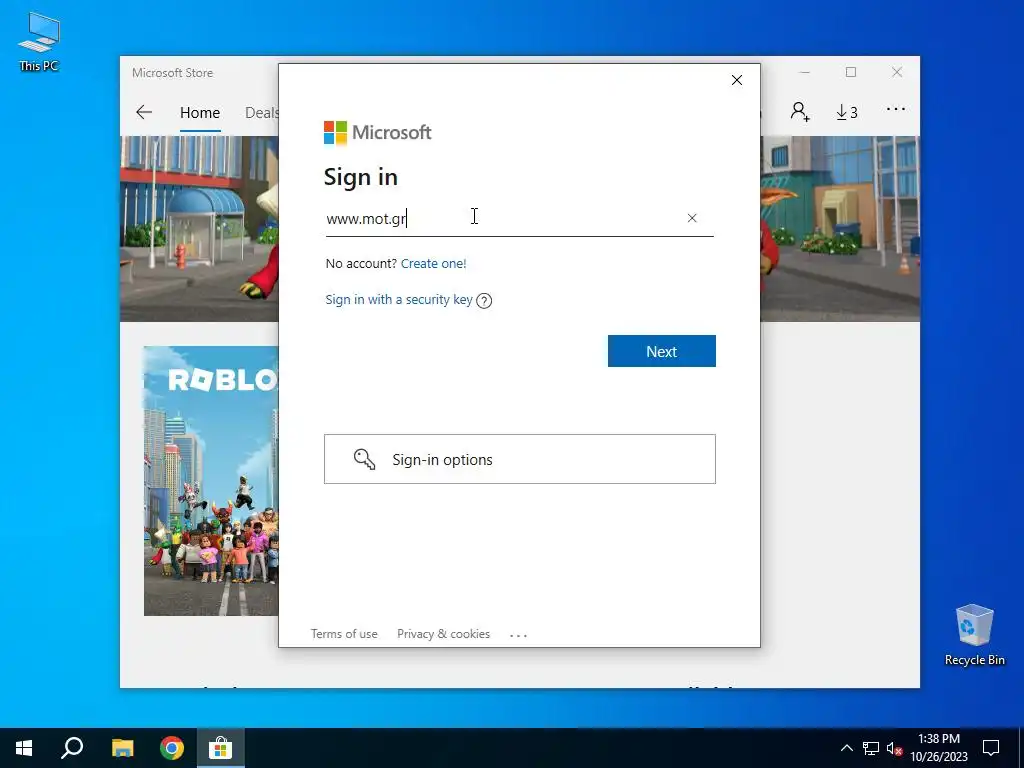Open taskbar search

click(72, 748)
